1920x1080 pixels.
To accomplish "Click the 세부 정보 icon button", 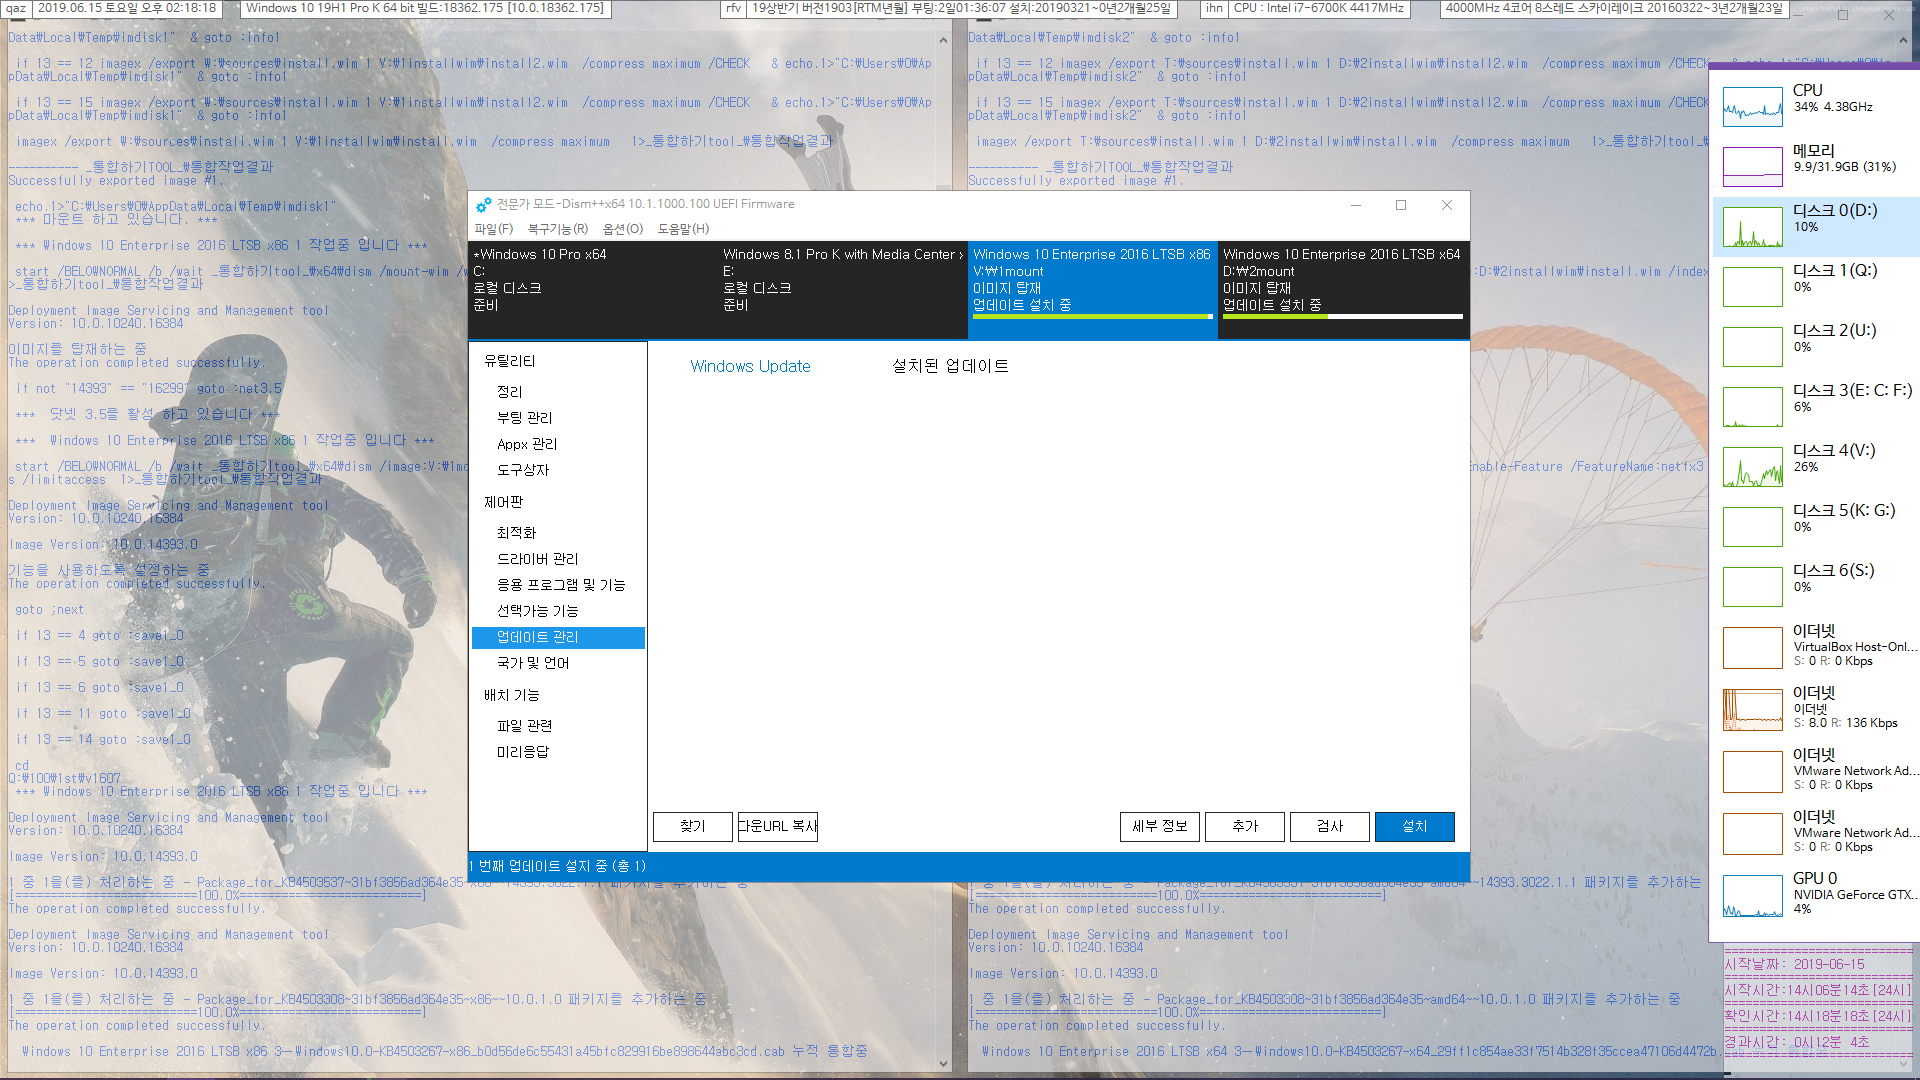I will coord(1155,825).
